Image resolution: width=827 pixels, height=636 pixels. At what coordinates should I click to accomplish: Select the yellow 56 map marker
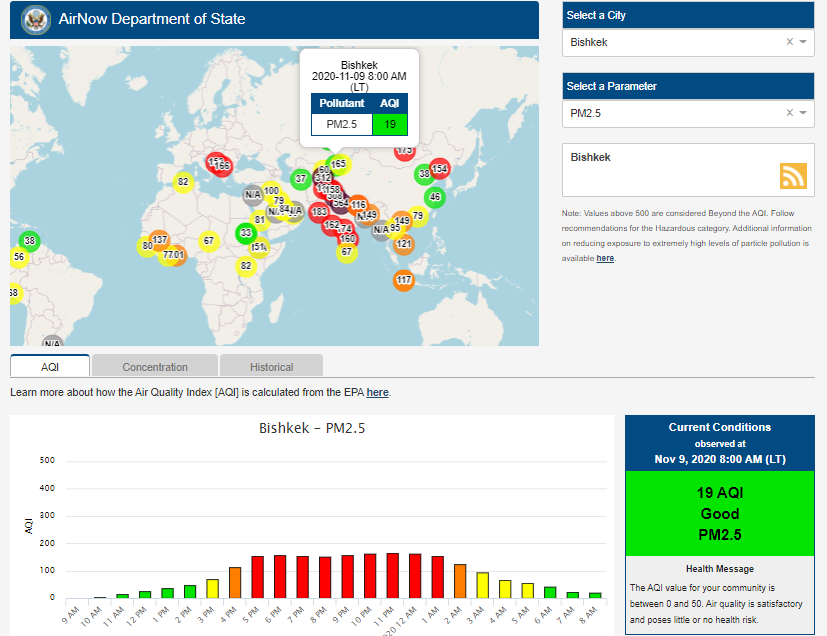point(18,257)
